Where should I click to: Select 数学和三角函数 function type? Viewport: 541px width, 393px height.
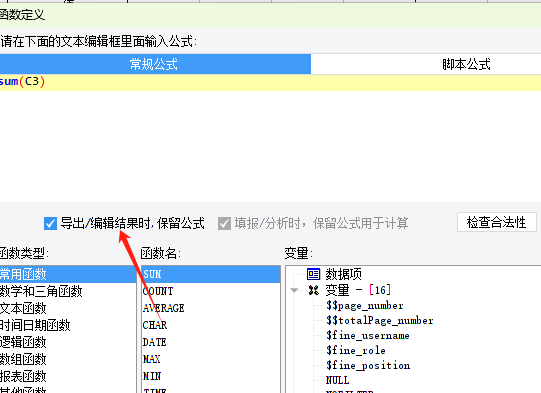(68, 291)
